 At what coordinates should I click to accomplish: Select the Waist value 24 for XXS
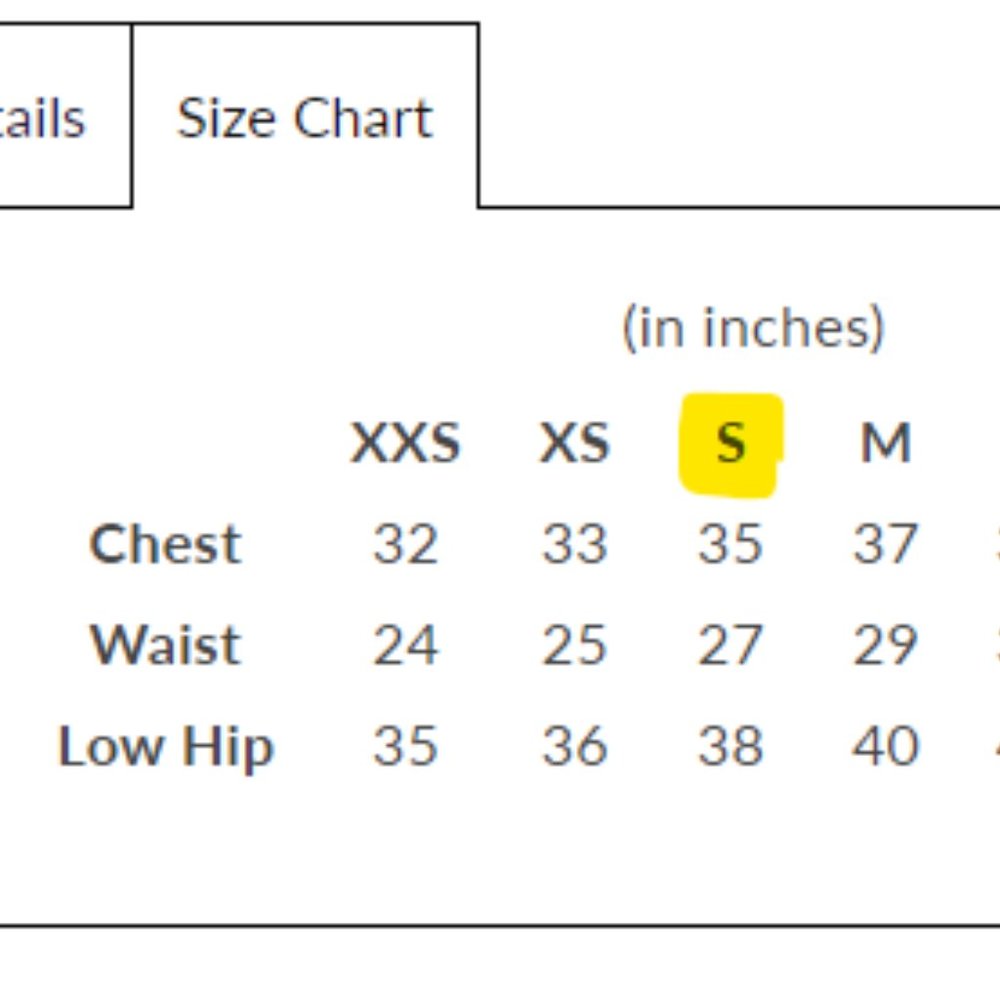tap(406, 645)
